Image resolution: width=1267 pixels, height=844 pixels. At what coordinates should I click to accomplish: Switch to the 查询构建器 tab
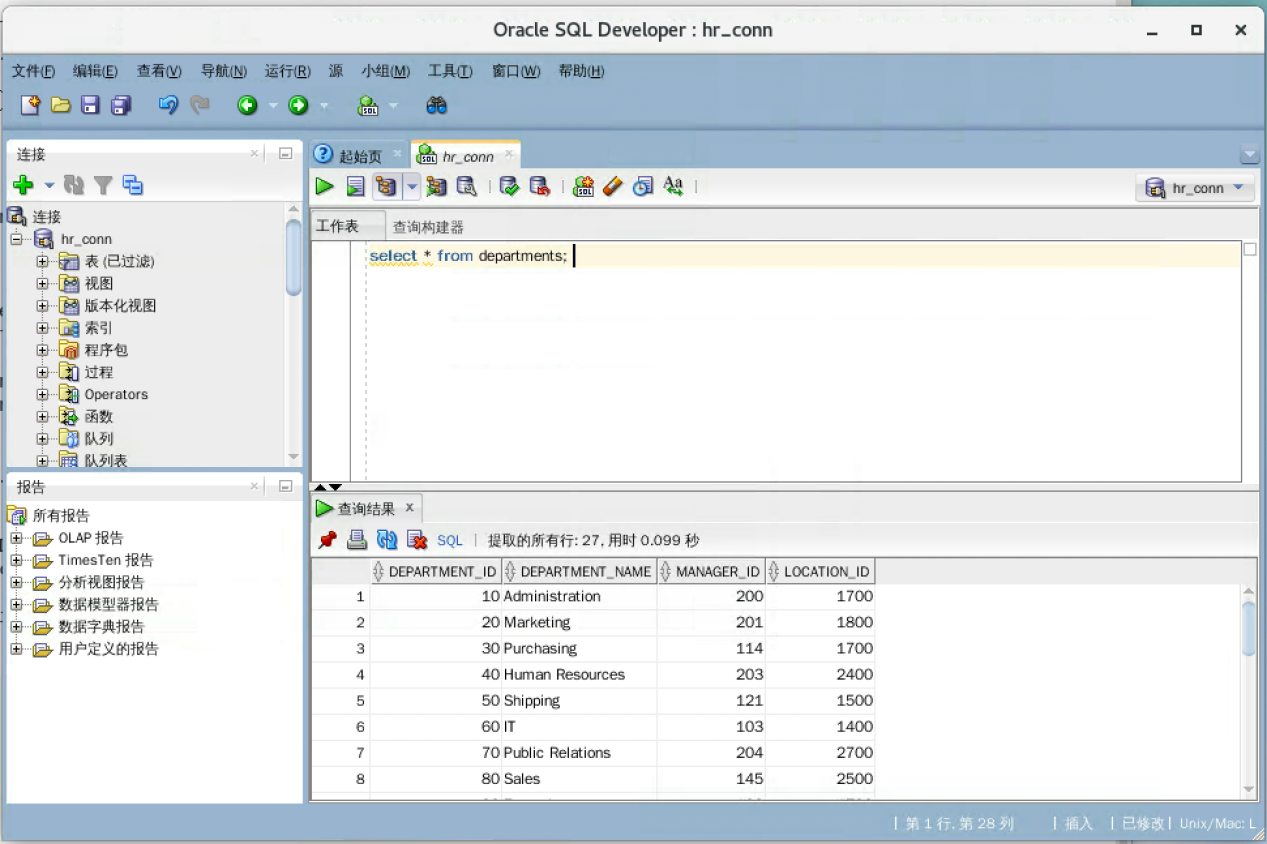coord(428,227)
